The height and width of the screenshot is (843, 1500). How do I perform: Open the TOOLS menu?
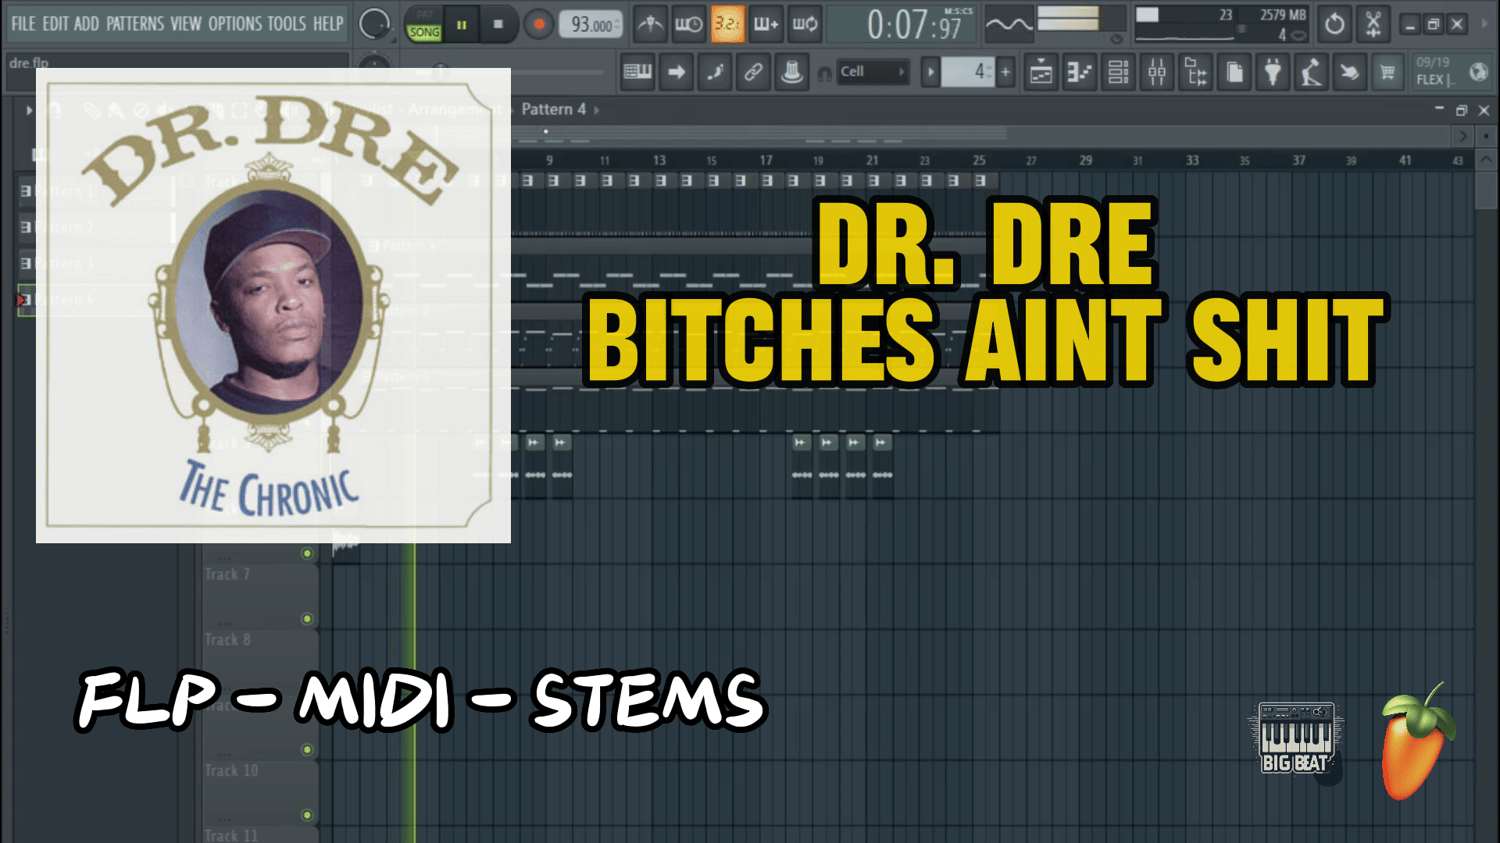point(287,23)
